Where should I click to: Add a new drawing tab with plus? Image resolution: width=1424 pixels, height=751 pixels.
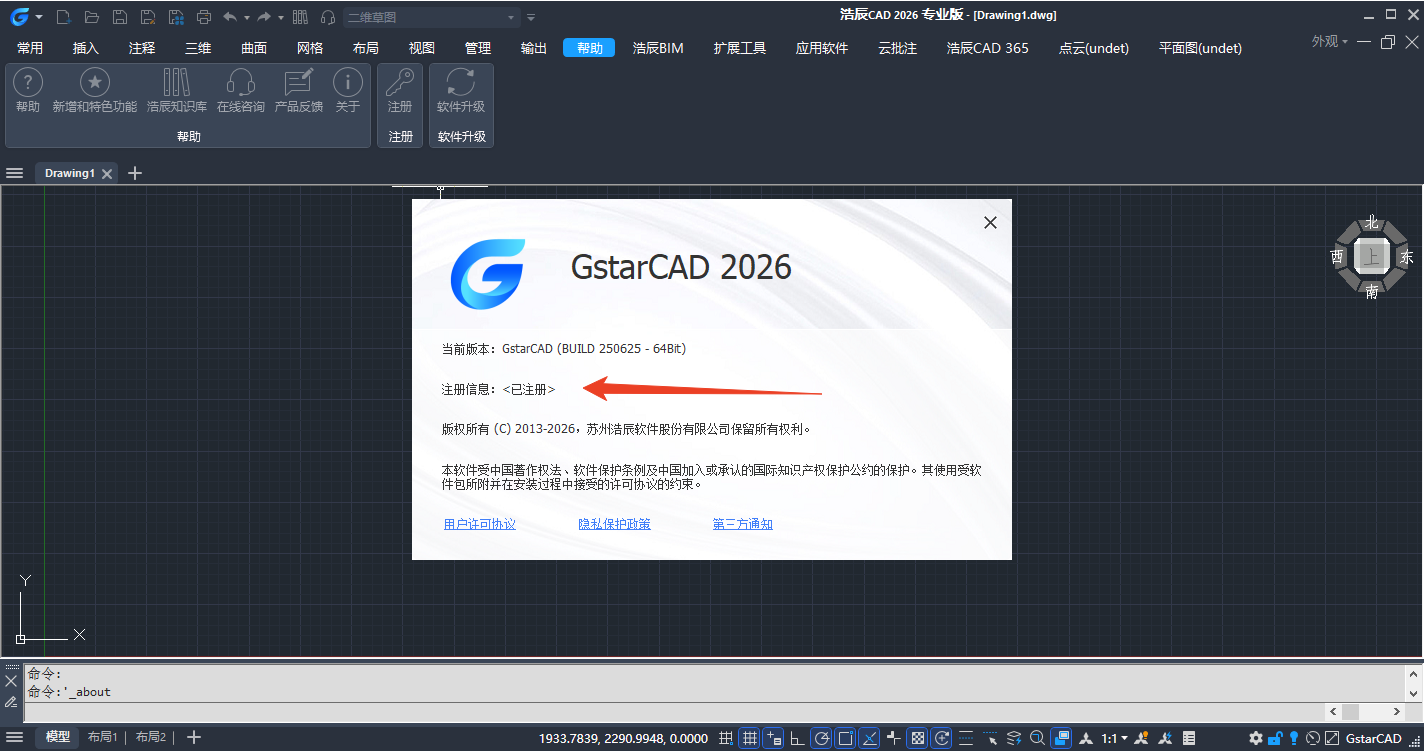(x=135, y=173)
